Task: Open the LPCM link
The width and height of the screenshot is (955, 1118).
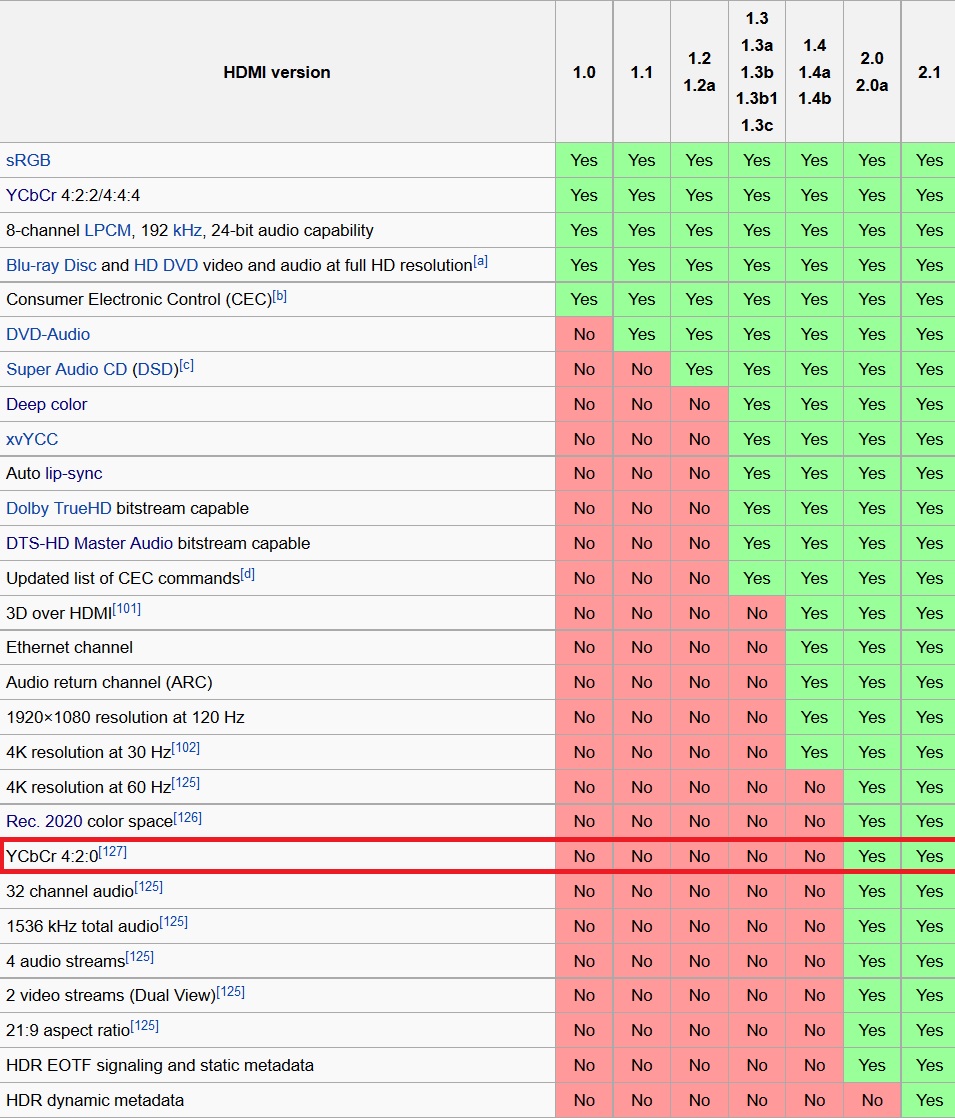Action: 108,230
